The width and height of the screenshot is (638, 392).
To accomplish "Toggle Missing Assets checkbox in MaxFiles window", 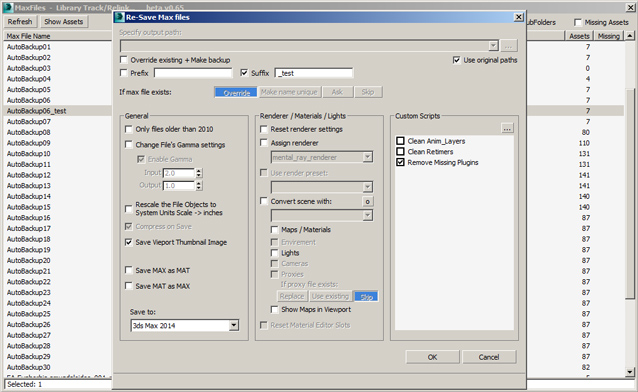I will point(578,22).
